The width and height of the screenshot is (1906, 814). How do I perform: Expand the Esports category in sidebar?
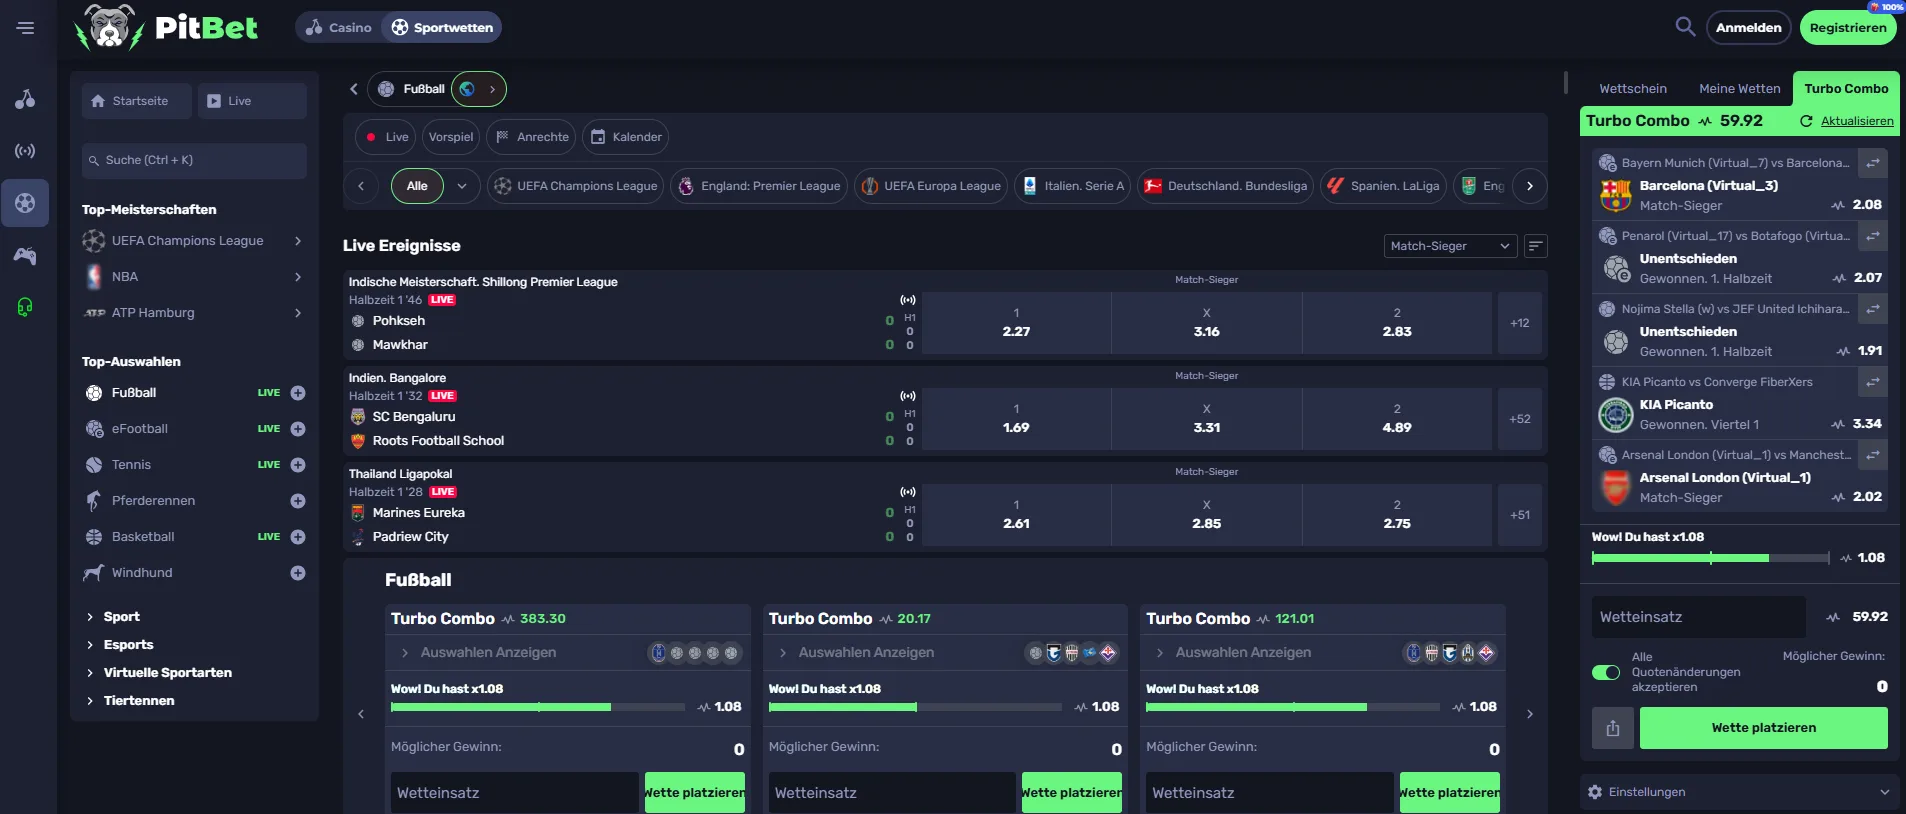tap(129, 645)
